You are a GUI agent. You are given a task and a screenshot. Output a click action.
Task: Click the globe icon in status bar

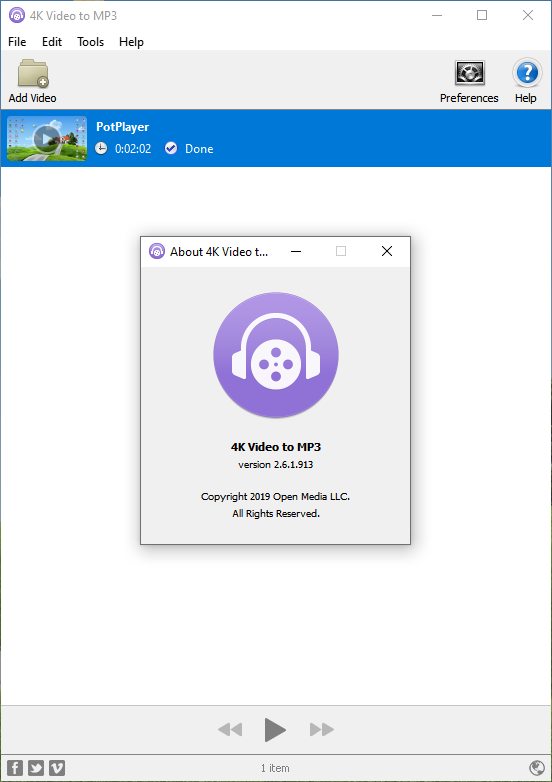coord(537,768)
